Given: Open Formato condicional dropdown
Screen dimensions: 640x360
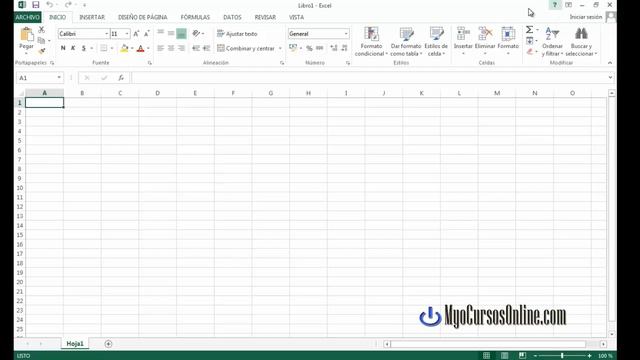Looking at the screenshot, I should tap(371, 42).
